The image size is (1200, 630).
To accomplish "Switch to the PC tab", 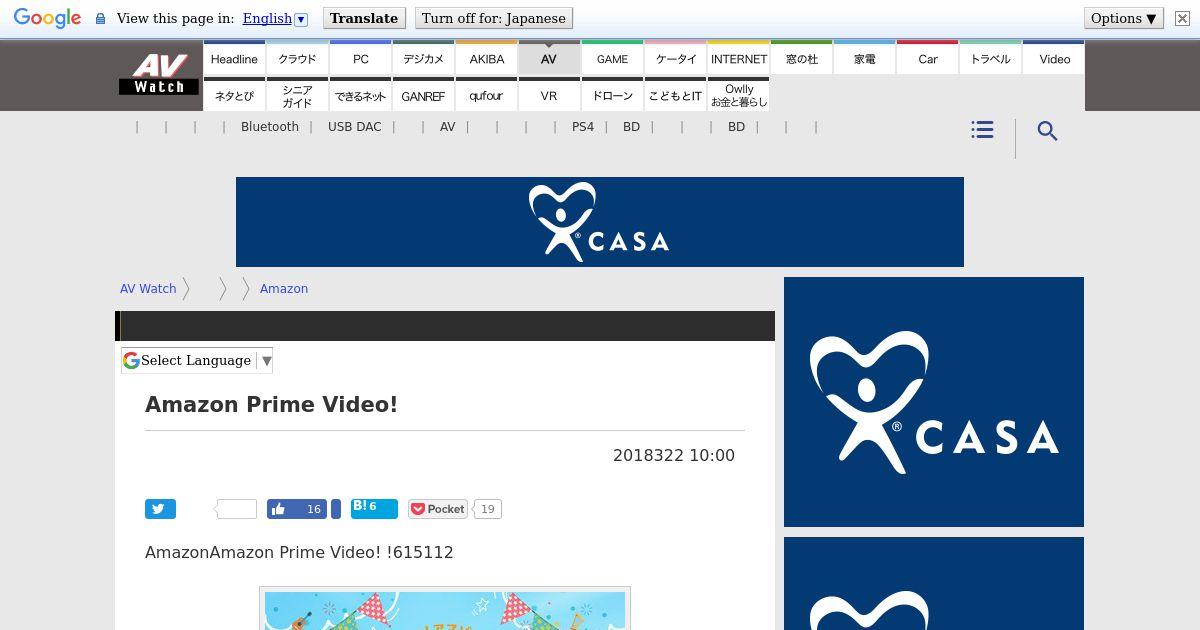I will click(361, 58).
